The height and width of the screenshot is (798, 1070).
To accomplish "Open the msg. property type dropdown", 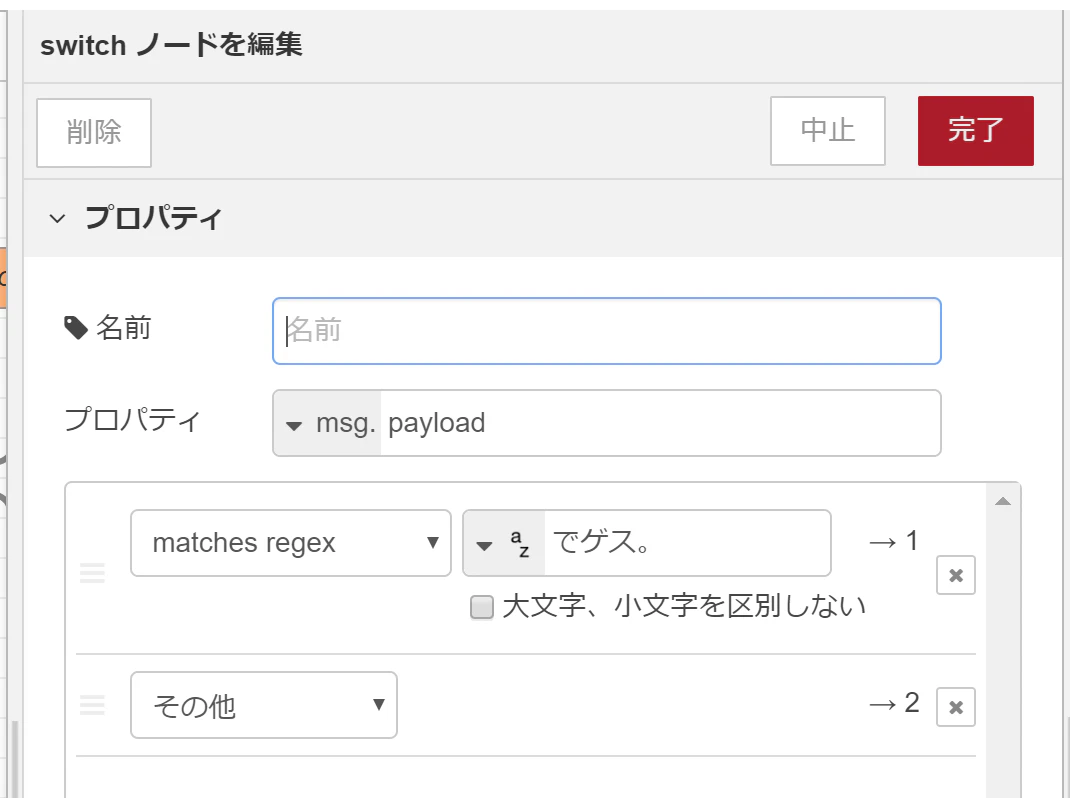I will coord(328,423).
